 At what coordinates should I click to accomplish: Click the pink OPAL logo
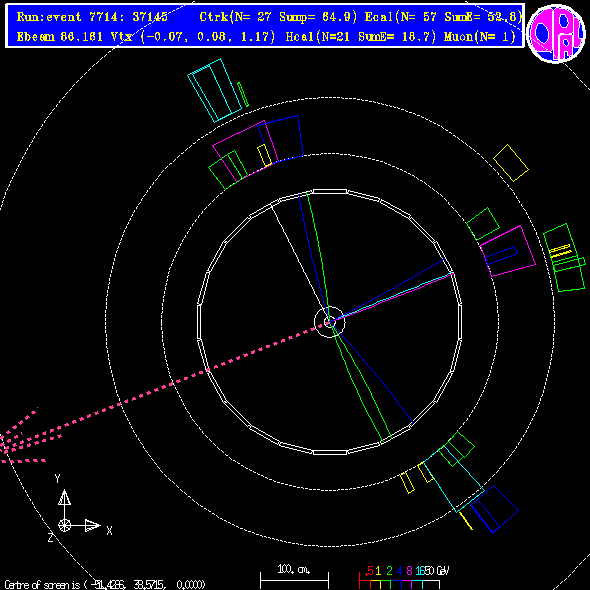[556, 33]
